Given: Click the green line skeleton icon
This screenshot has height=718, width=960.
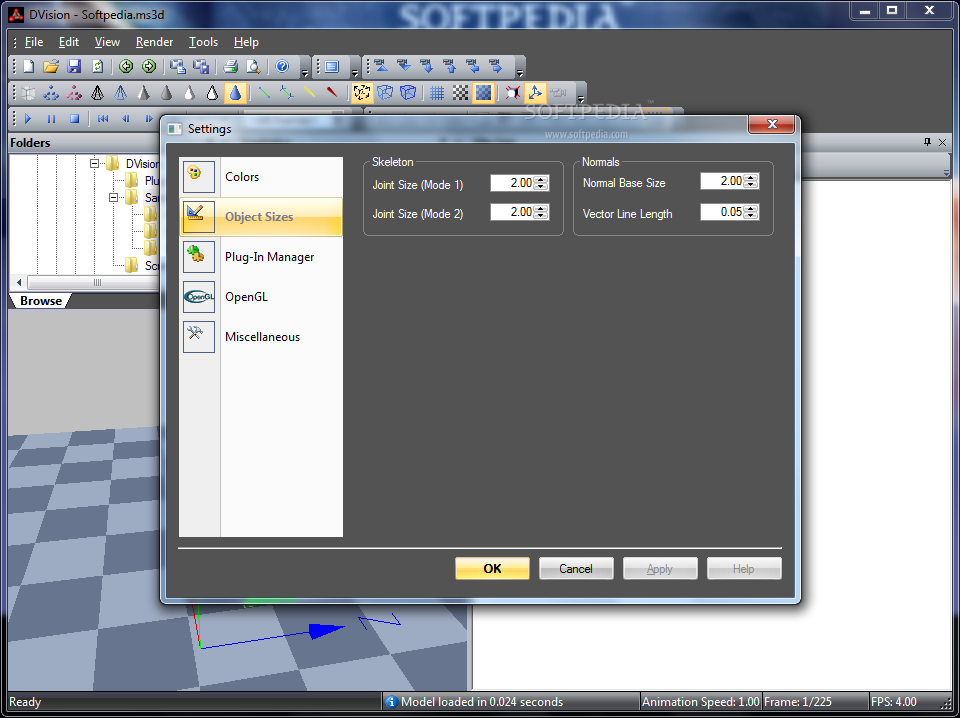Looking at the screenshot, I should point(264,92).
